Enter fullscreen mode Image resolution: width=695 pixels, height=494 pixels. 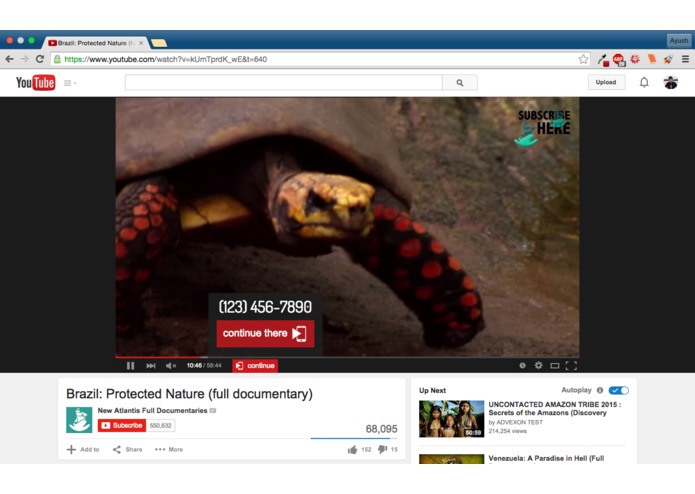[571, 366]
